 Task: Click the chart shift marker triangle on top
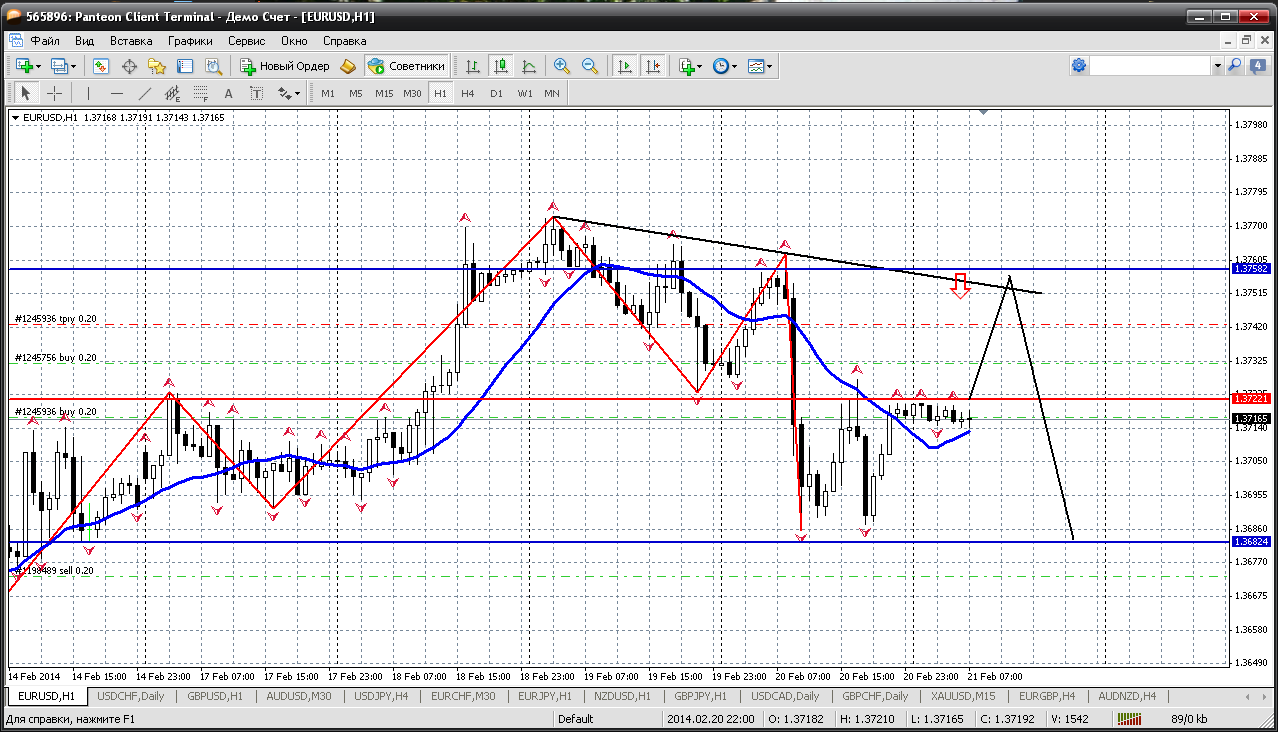(984, 113)
